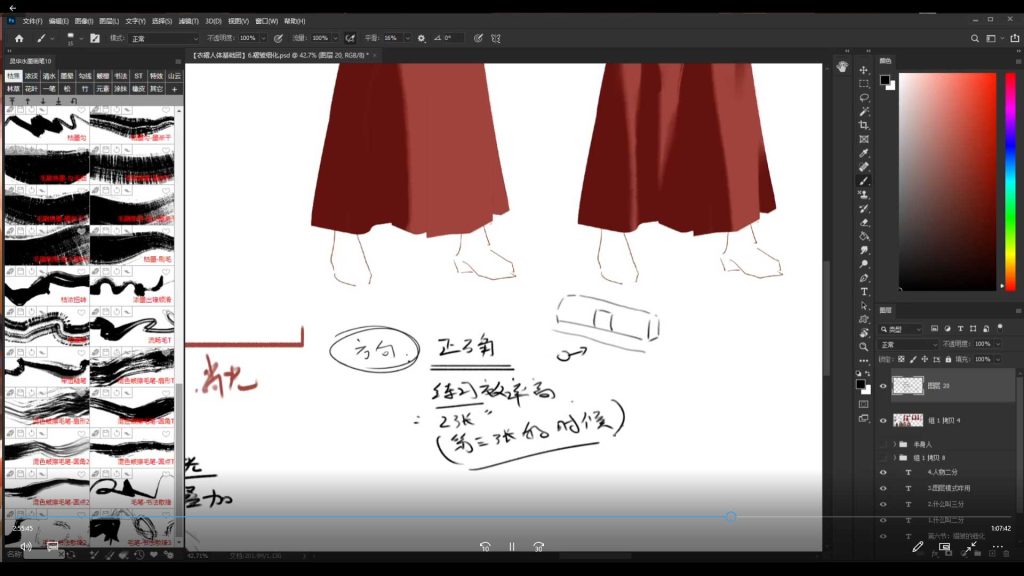1024x576 pixels.
Task: Click the symmetry butterfly icon
Action: [x=496, y=39]
